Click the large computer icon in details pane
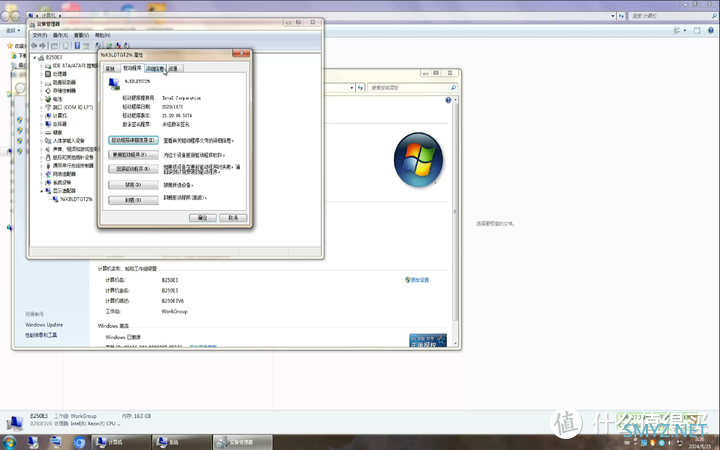This screenshot has width=720, height=450. (x=15, y=422)
